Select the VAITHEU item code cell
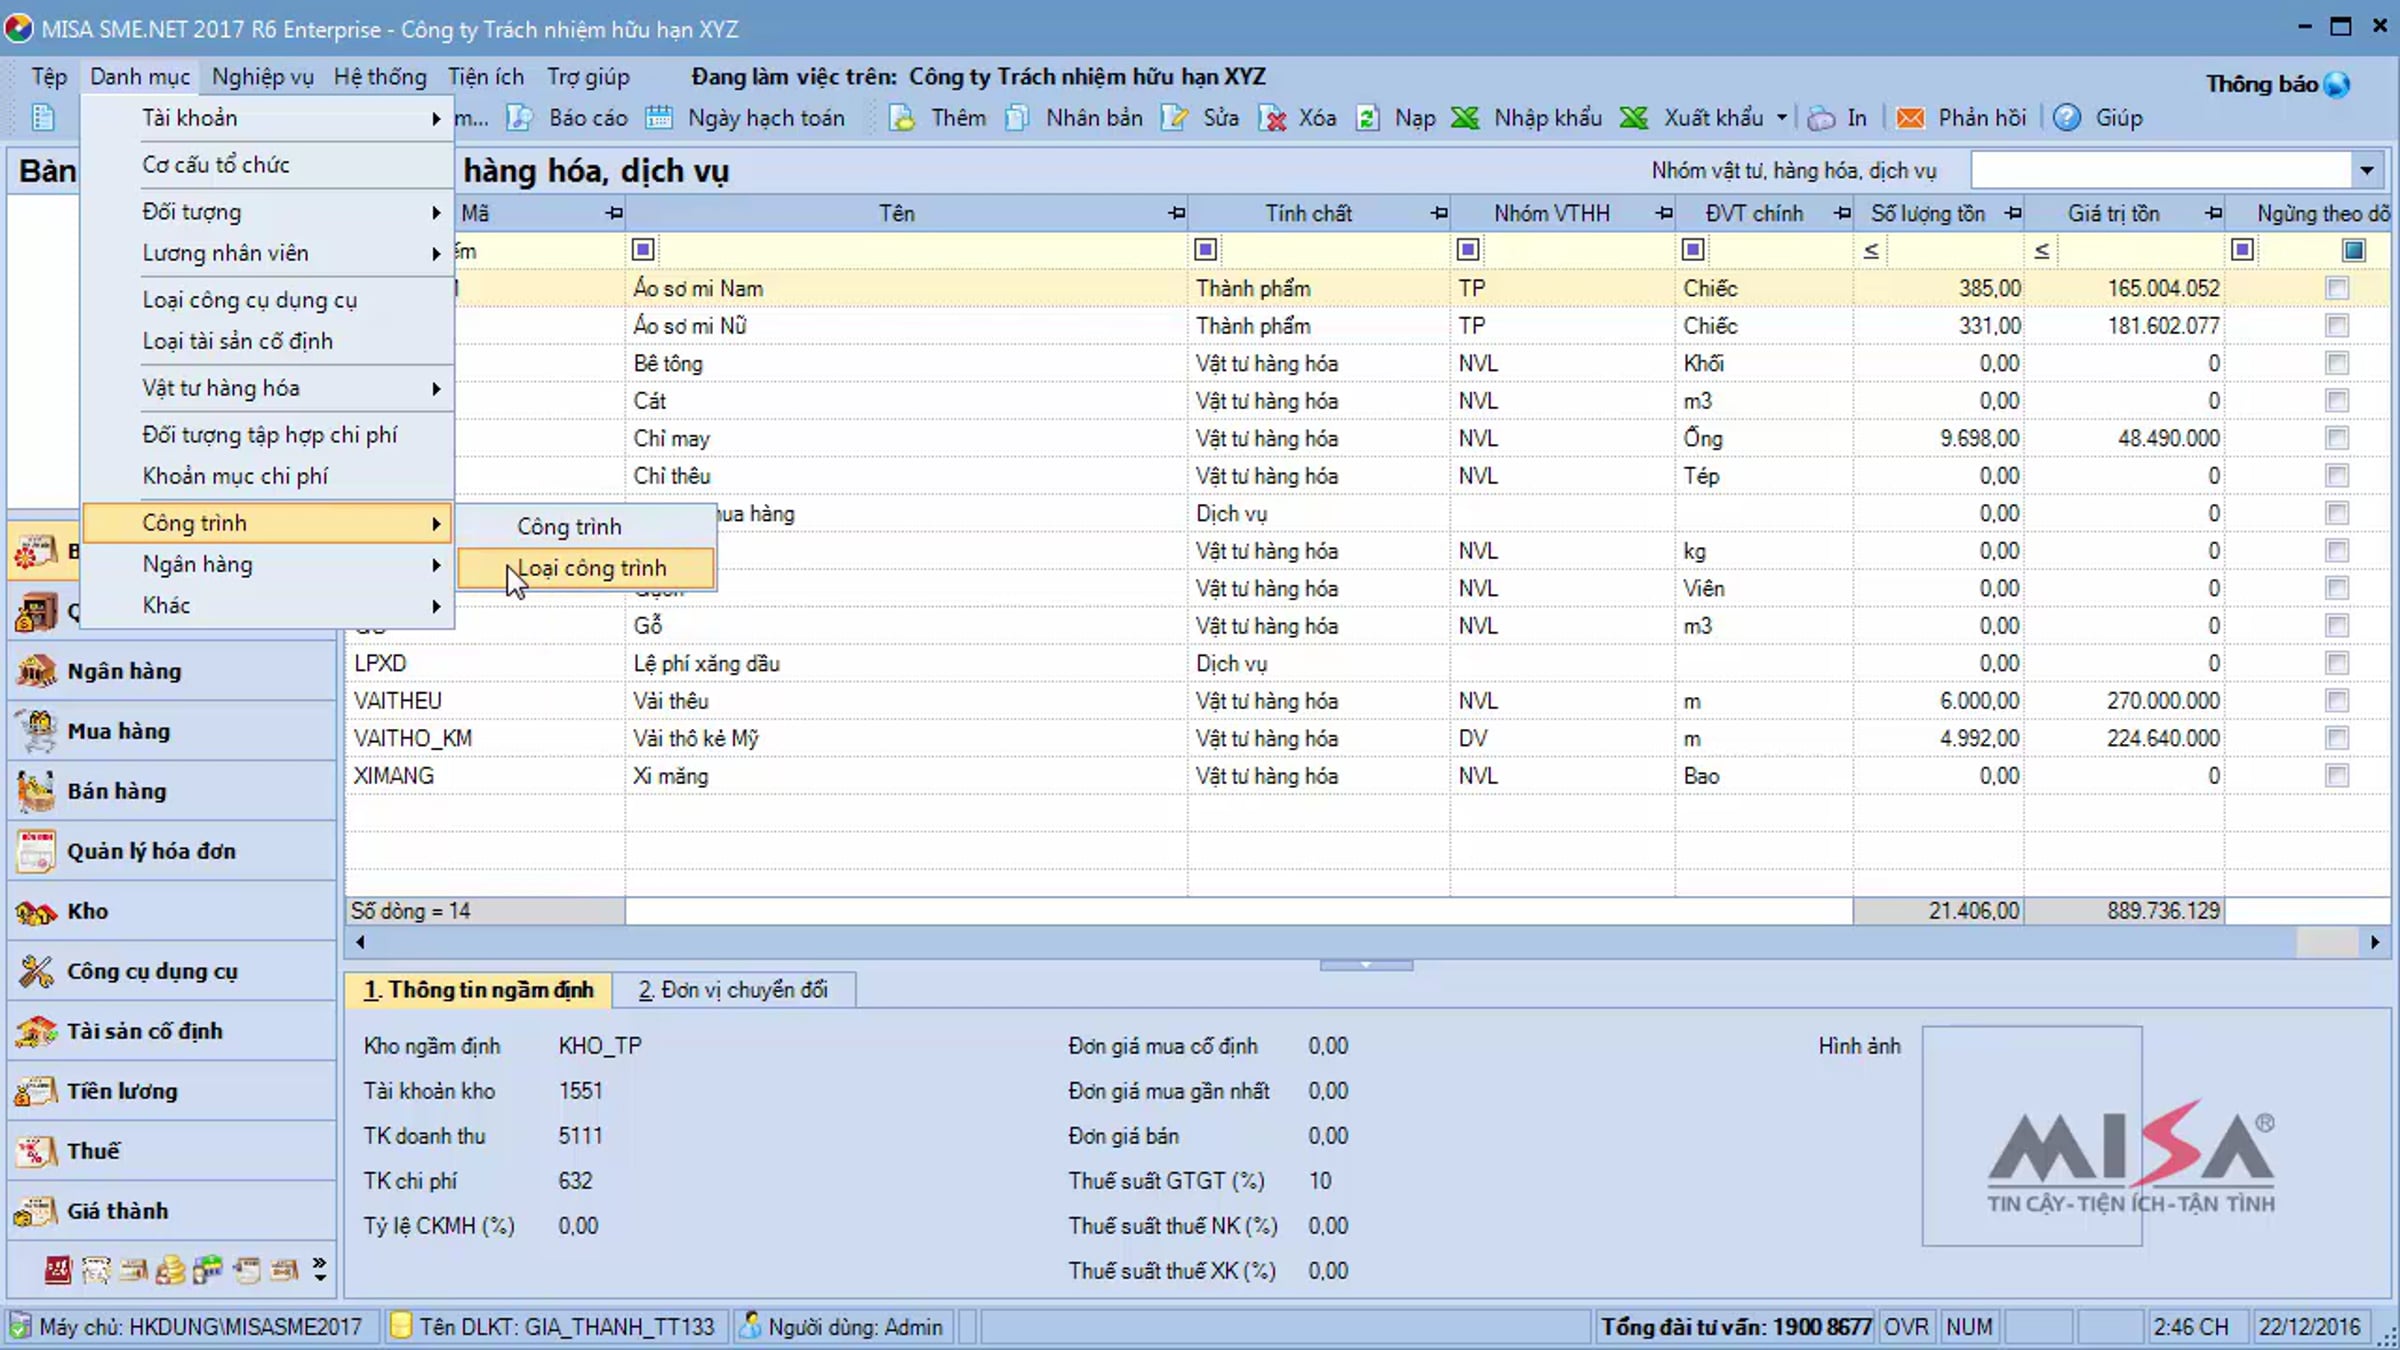2400x1350 pixels. point(486,701)
